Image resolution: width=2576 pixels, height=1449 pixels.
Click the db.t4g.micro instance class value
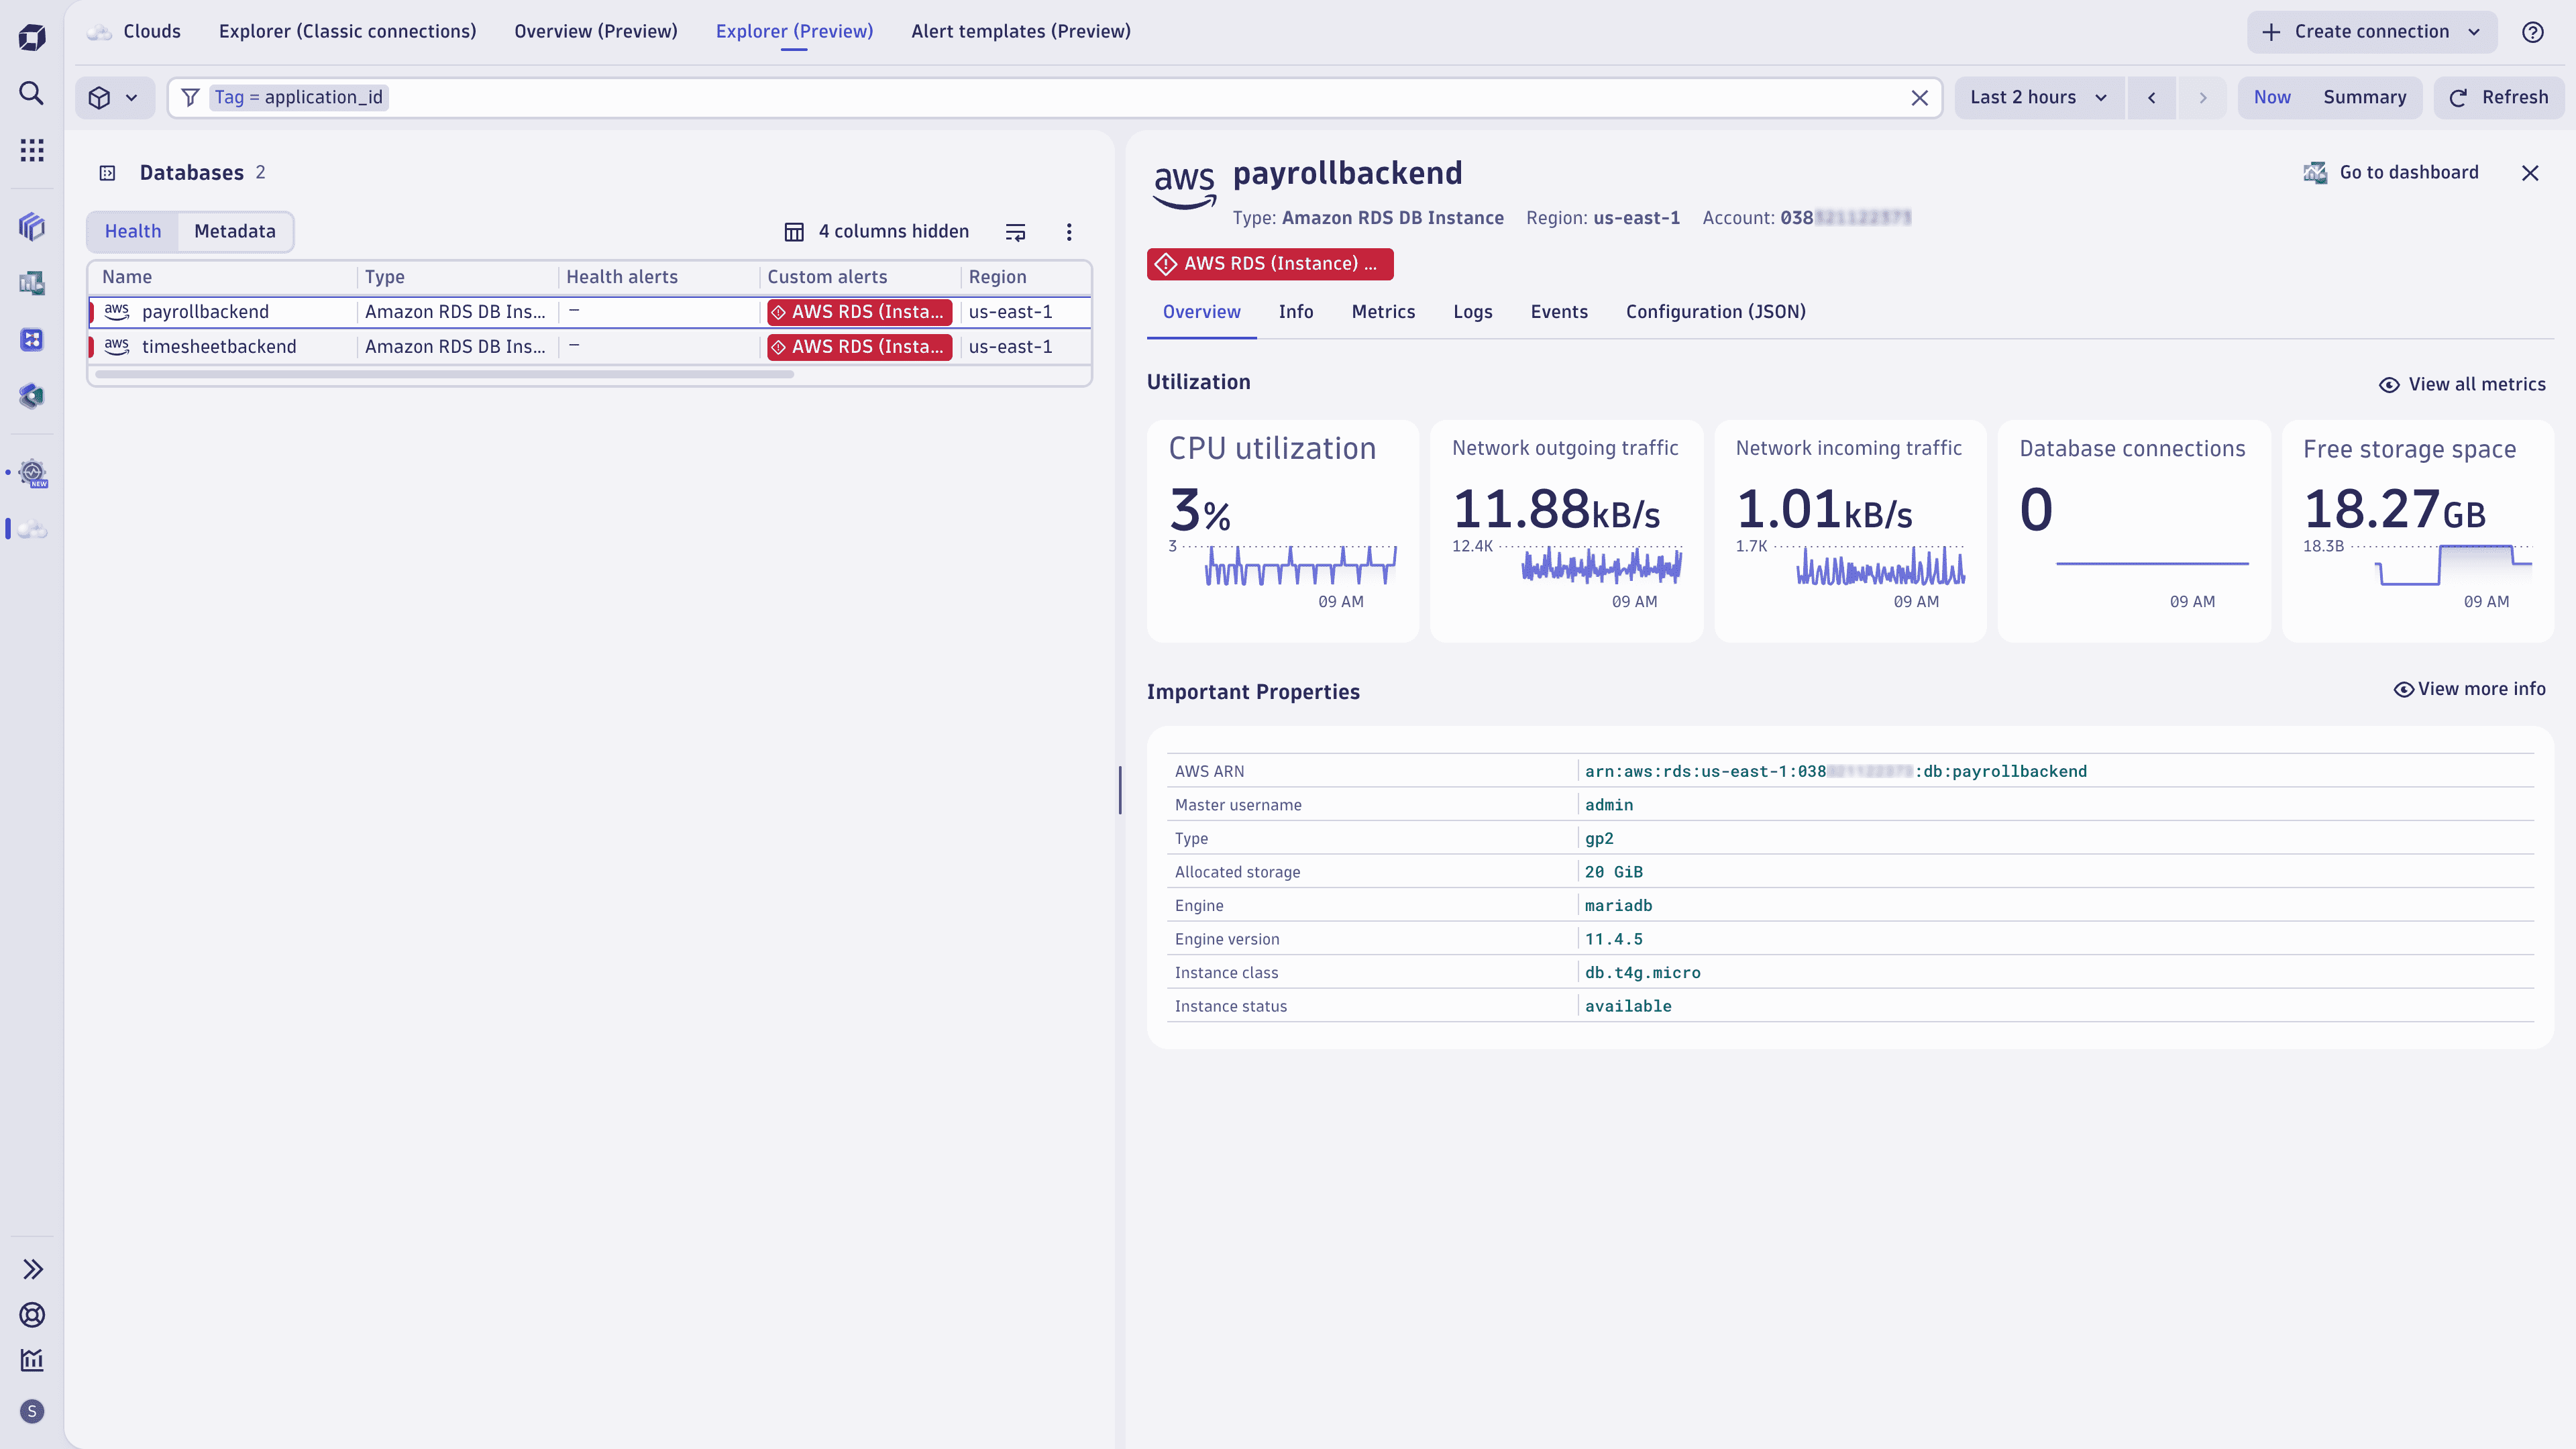[x=1642, y=973]
